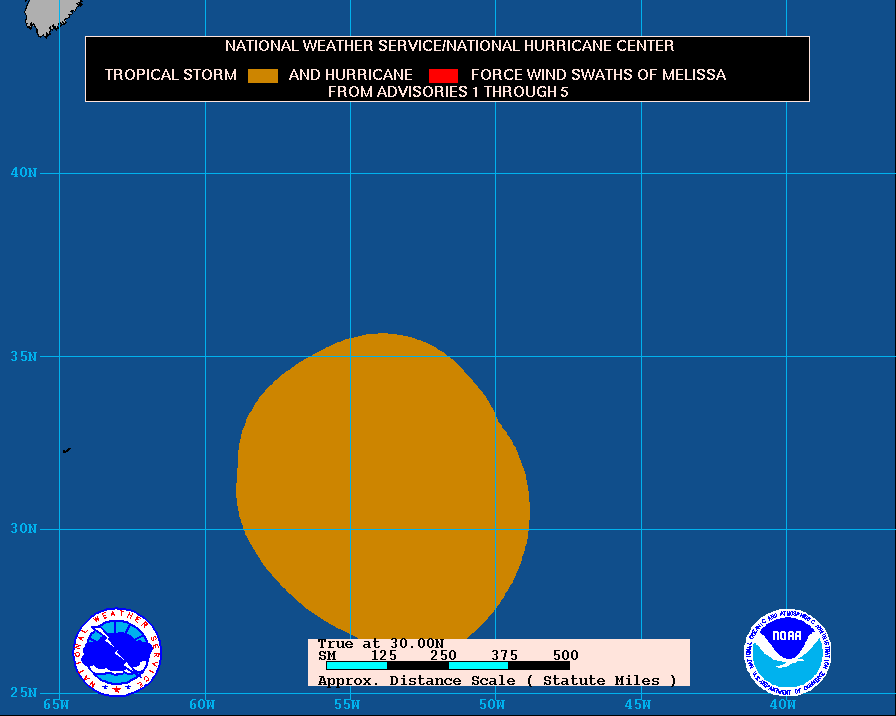Click the 25N latitude label
Image resolution: width=896 pixels, height=716 pixels.
[23, 693]
